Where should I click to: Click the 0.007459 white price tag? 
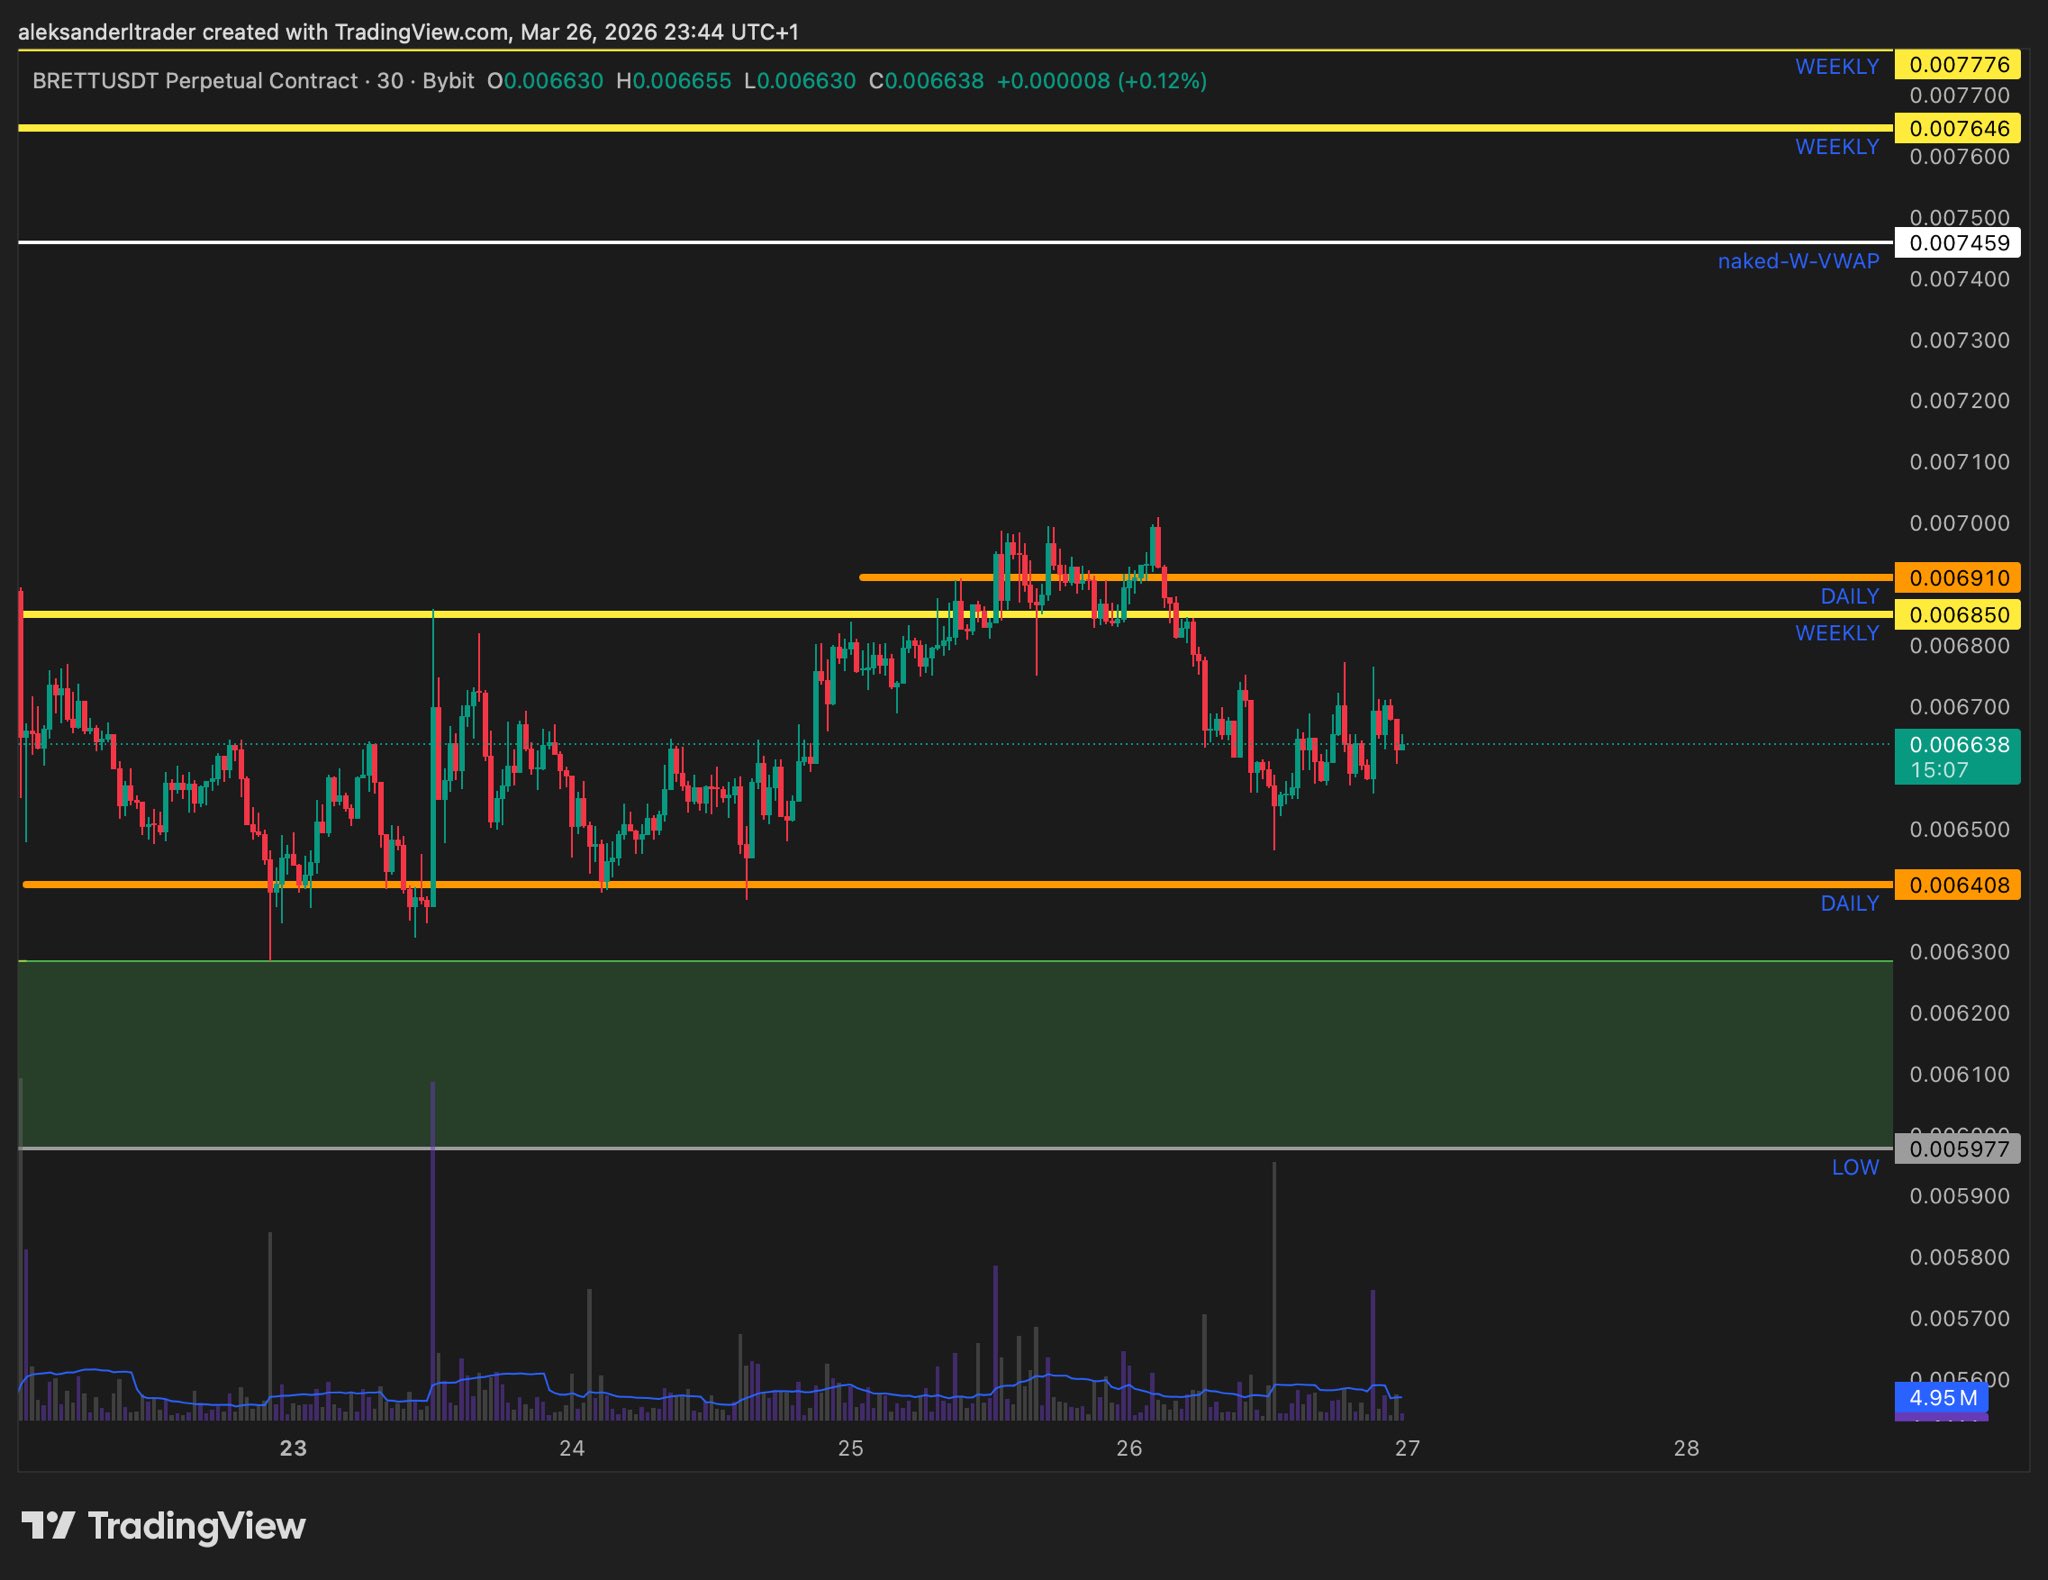[1957, 243]
